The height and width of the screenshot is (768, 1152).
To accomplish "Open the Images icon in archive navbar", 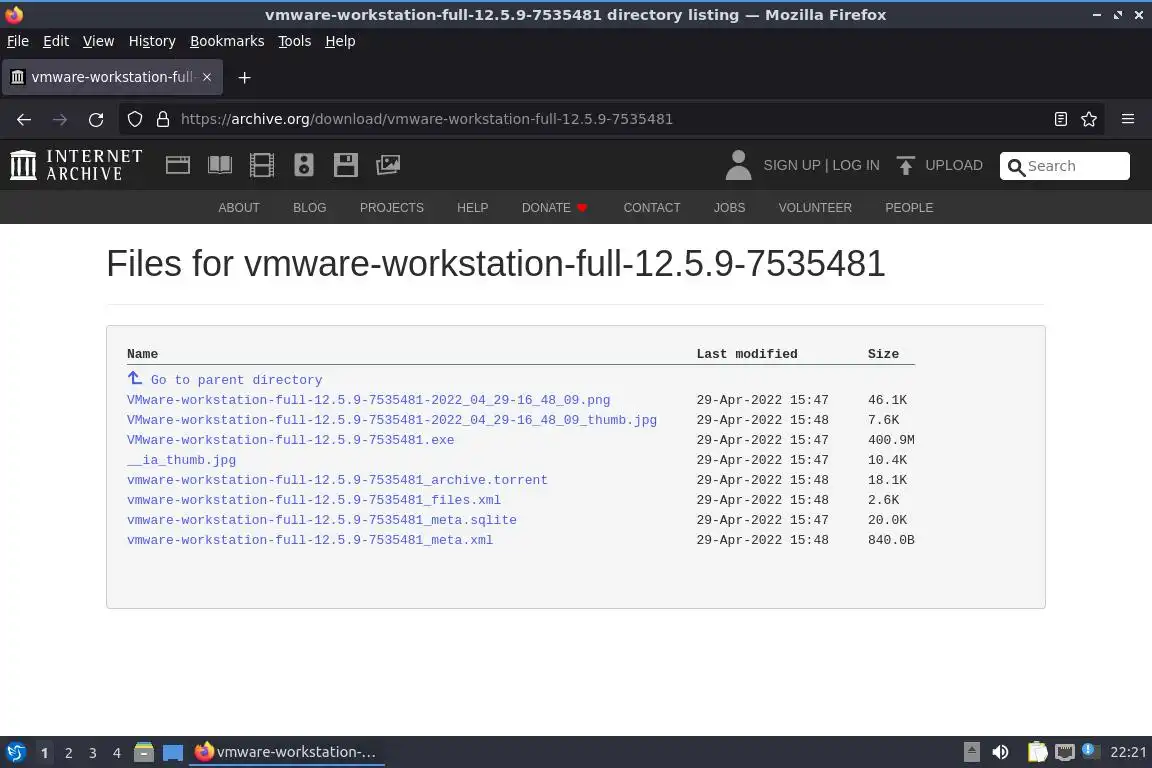I will click(x=388, y=165).
